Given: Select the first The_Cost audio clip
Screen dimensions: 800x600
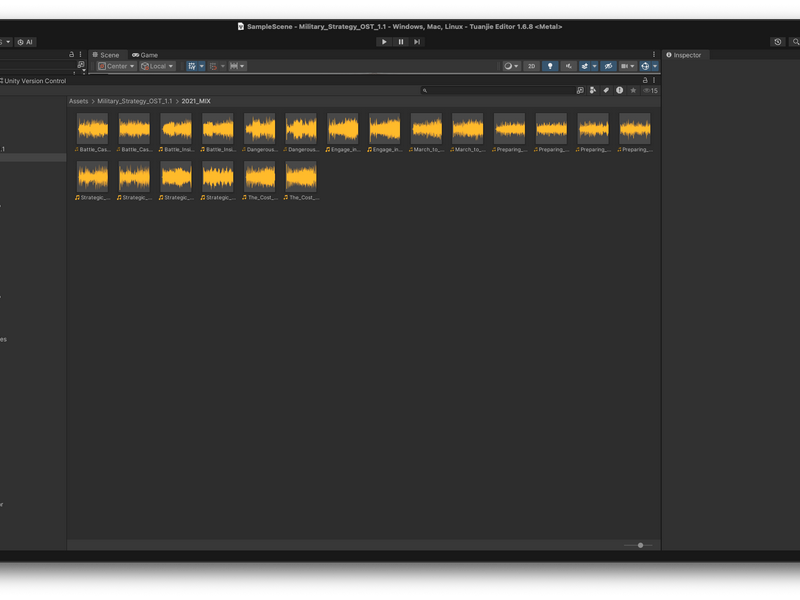Looking at the screenshot, I should tap(260, 181).
